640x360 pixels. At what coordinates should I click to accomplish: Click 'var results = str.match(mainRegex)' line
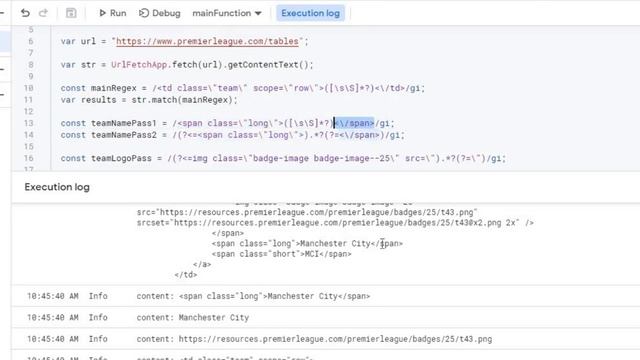tap(149, 100)
